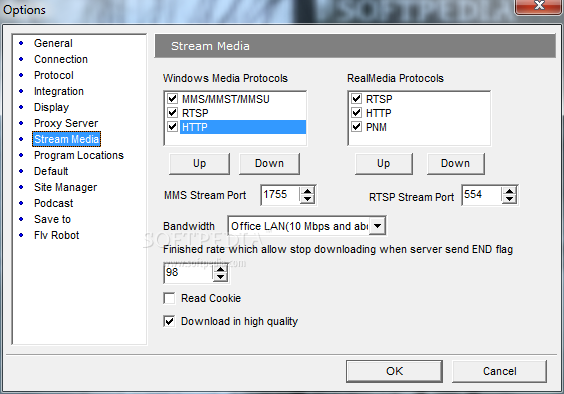Open the Connection options page

pyautogui.click(x=61, y=59)
